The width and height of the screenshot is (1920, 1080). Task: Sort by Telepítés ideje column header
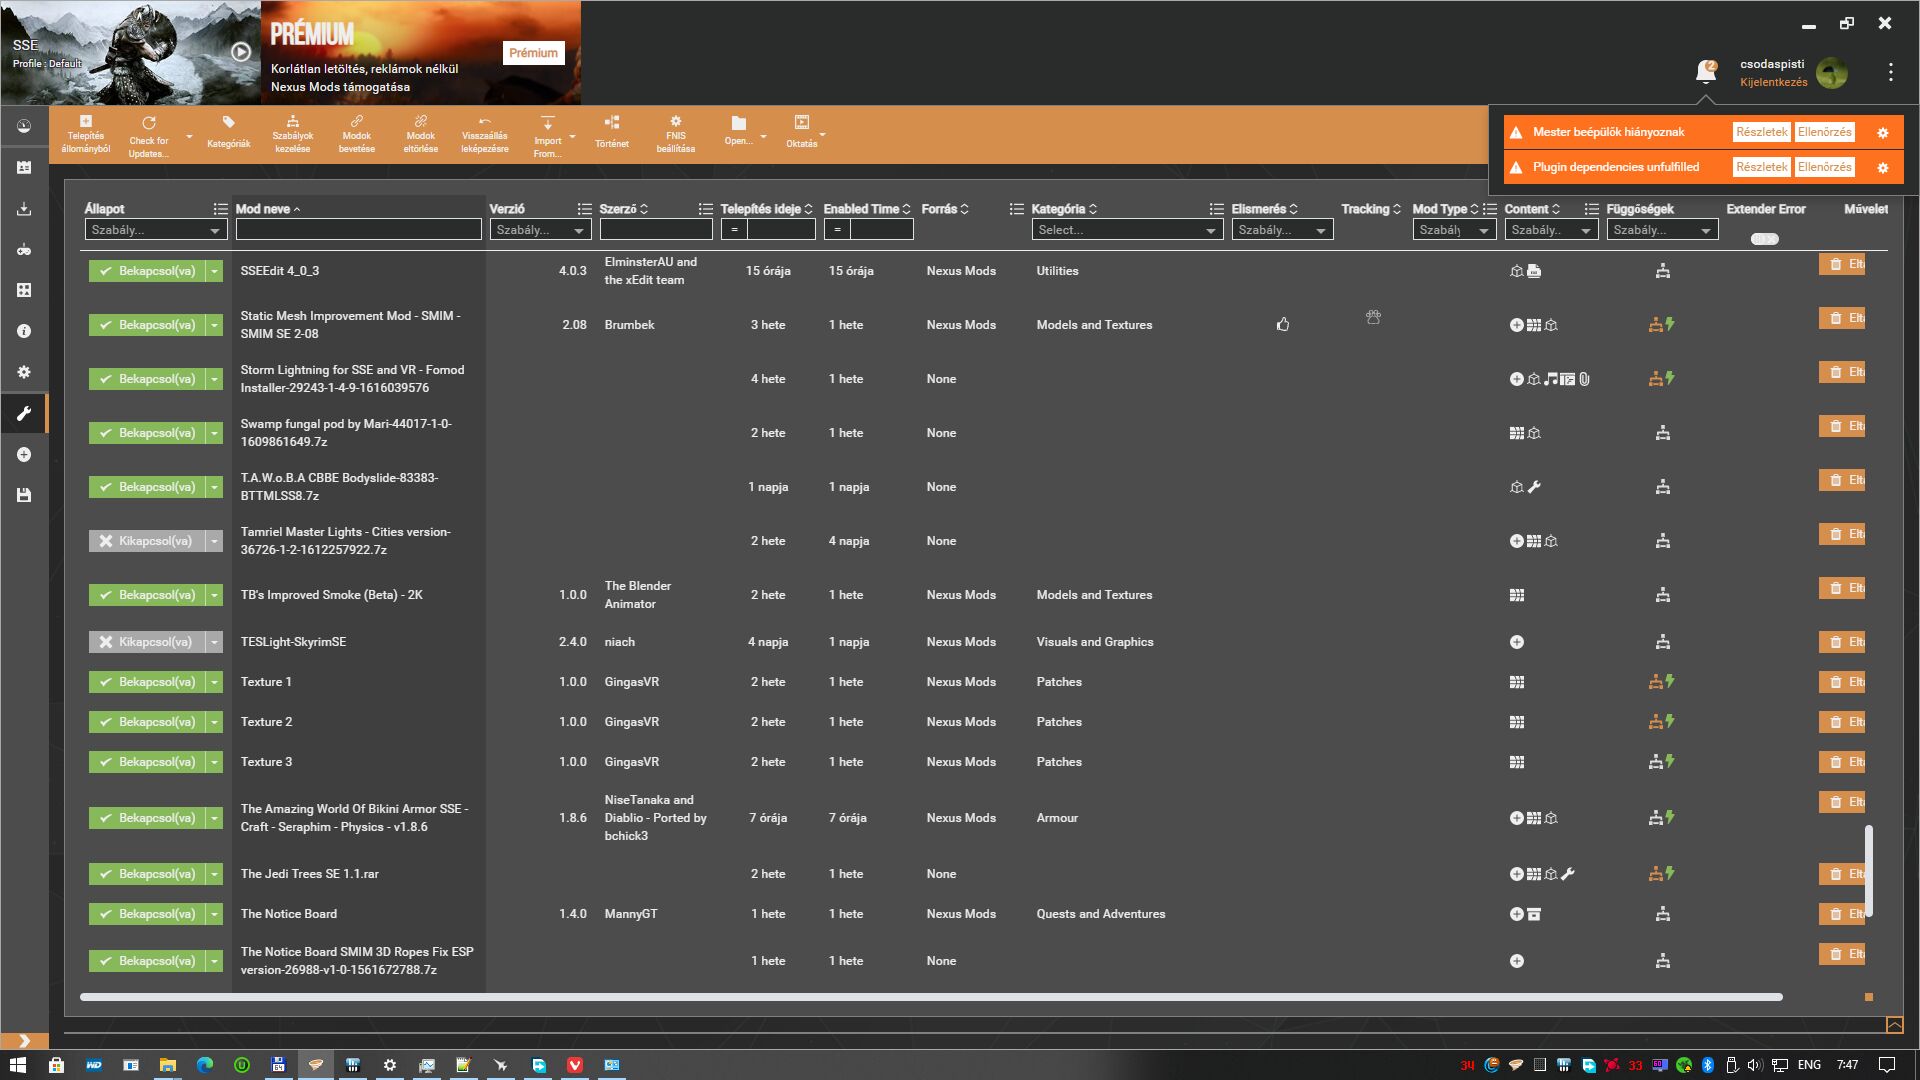click(x=767, y=209)
